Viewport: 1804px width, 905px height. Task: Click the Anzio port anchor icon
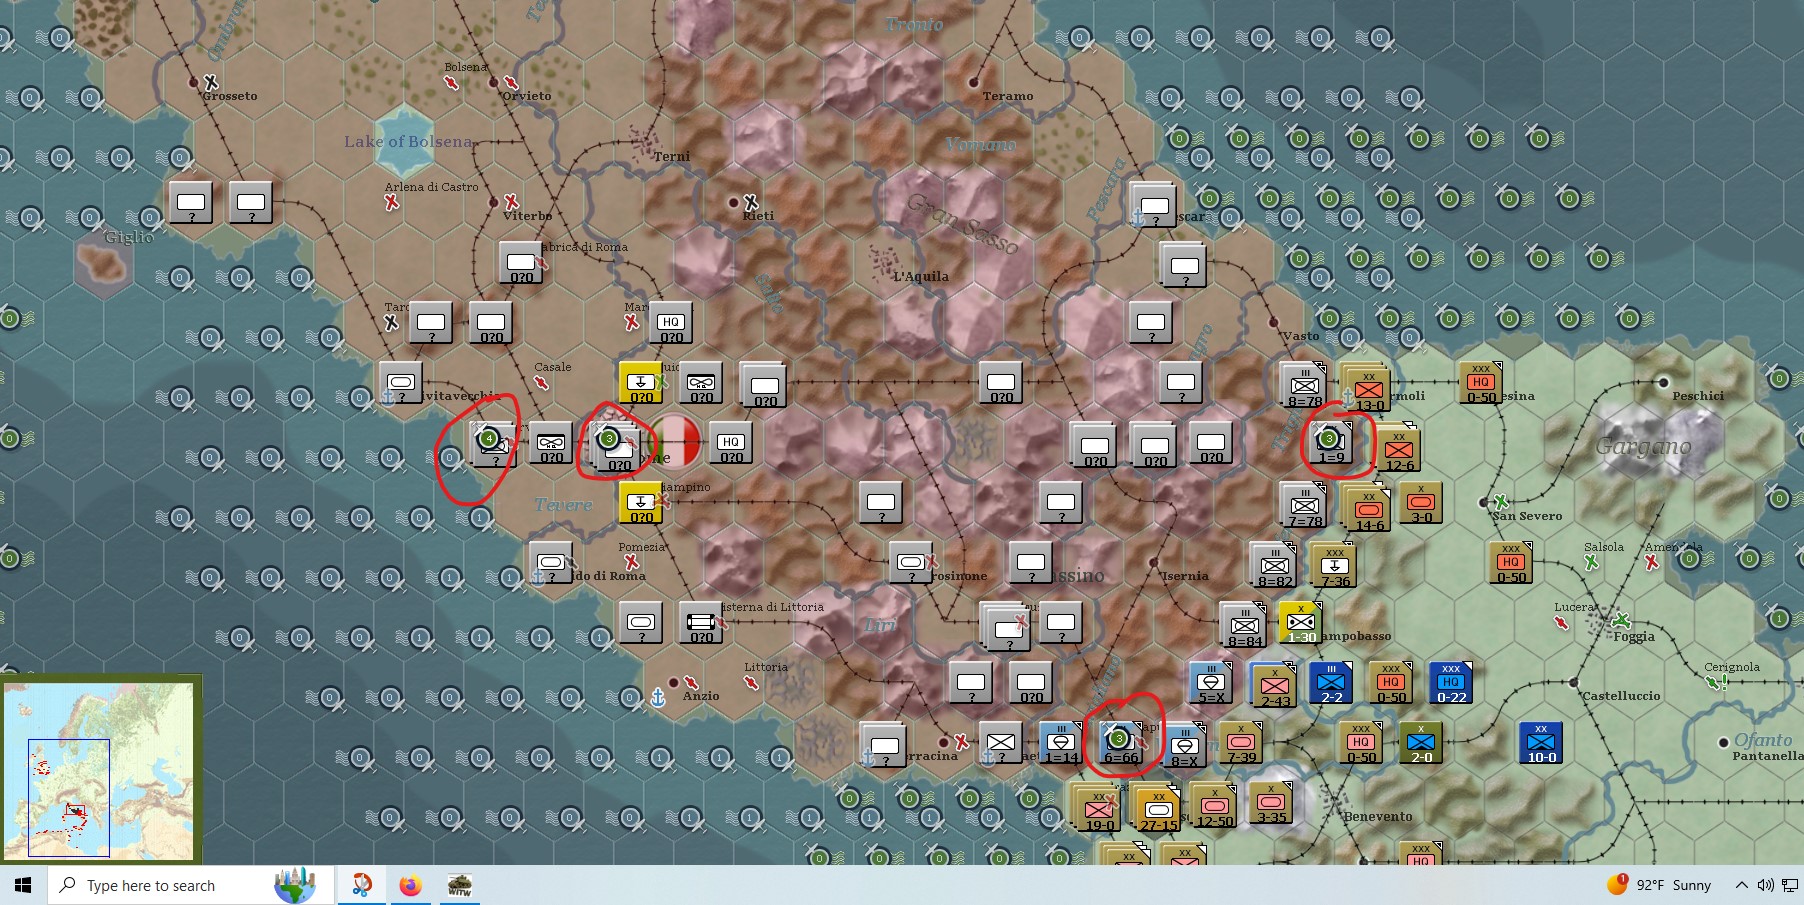658,697
